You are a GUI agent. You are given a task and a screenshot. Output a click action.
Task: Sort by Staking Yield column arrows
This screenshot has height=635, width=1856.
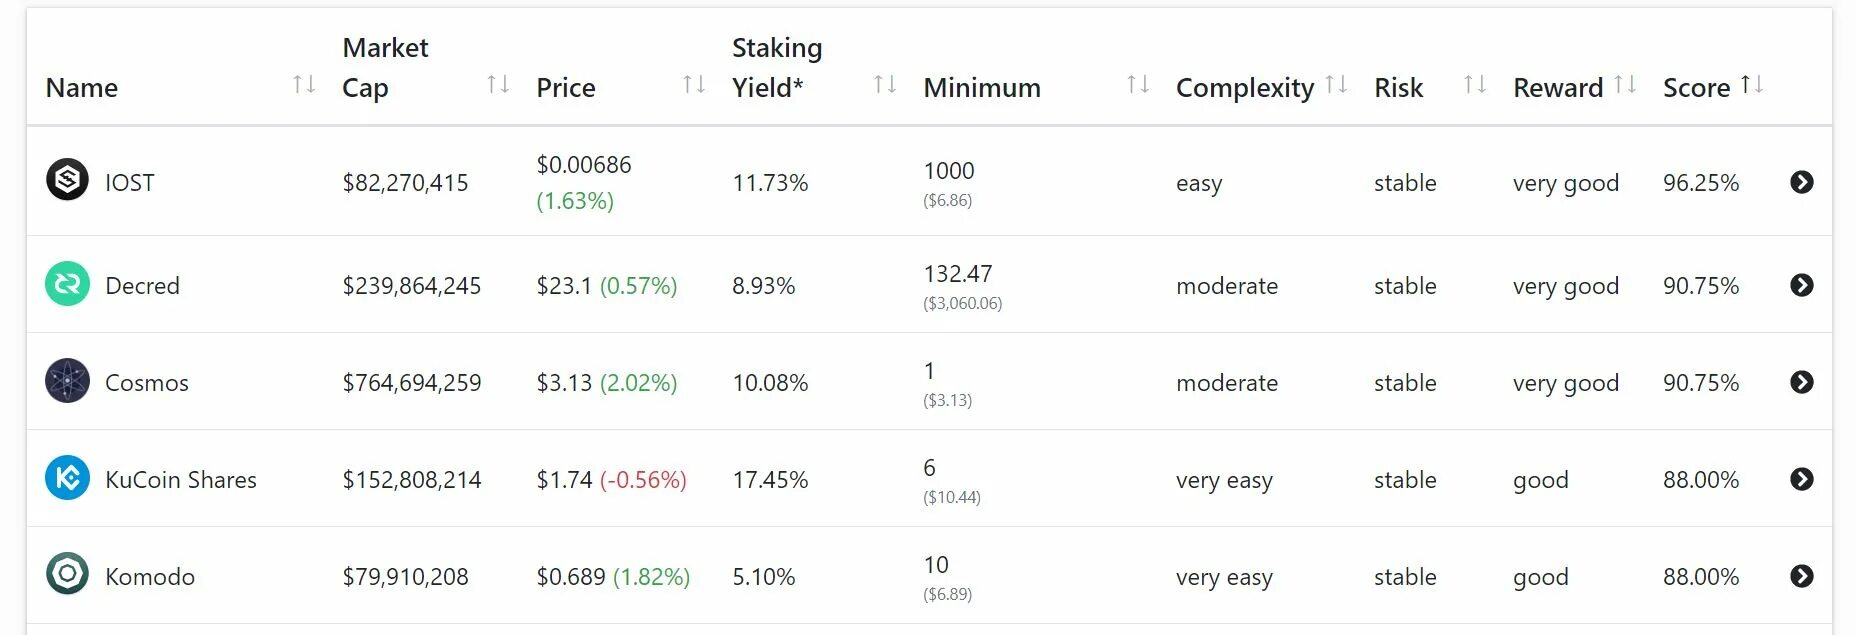[885, 85]
